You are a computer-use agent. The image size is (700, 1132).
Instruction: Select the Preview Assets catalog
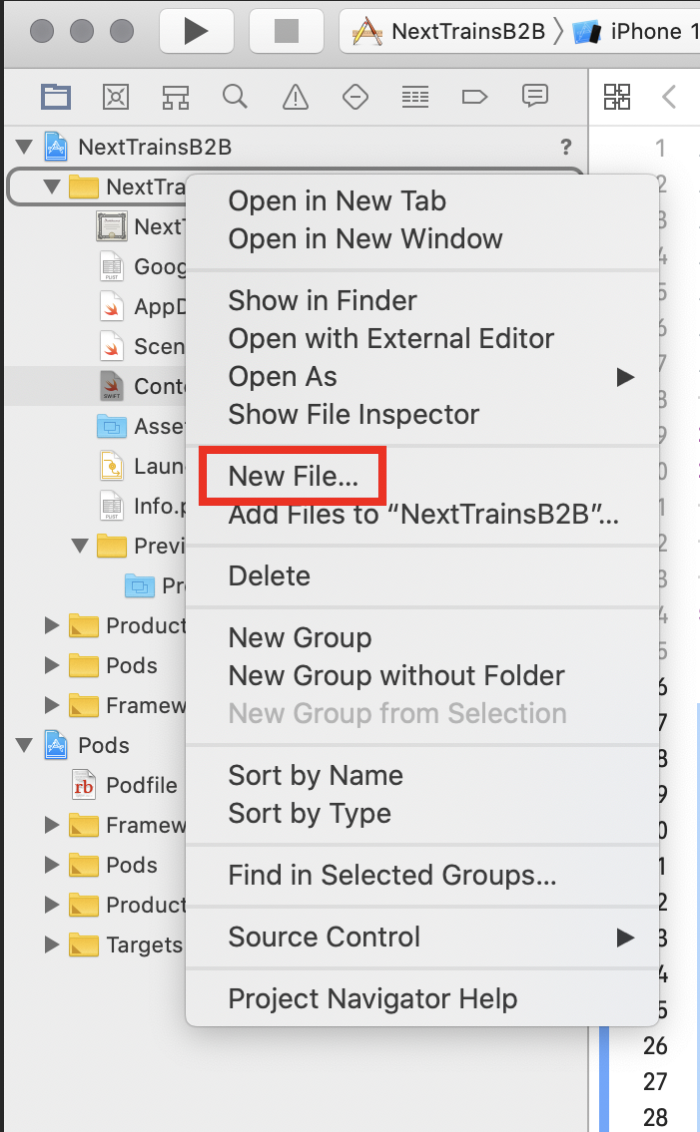coord(156,585)
